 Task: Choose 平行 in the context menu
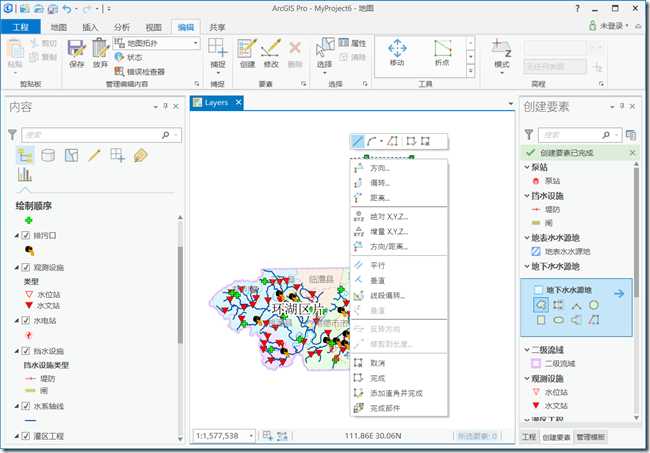[399, 265]
